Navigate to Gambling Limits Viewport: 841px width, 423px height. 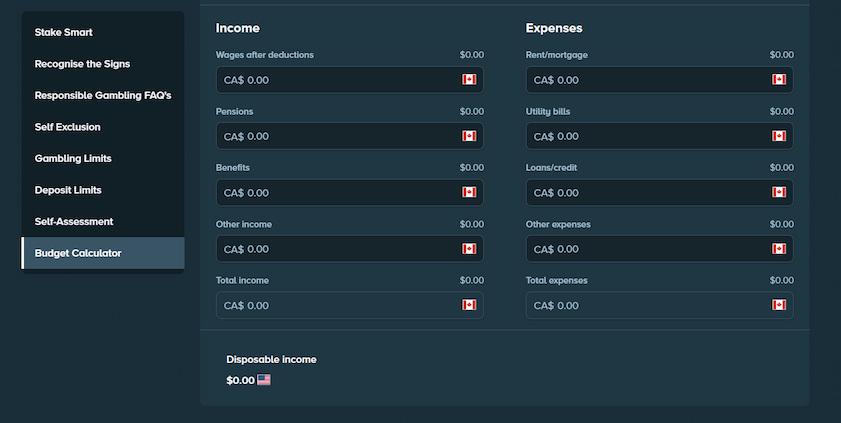73,159
